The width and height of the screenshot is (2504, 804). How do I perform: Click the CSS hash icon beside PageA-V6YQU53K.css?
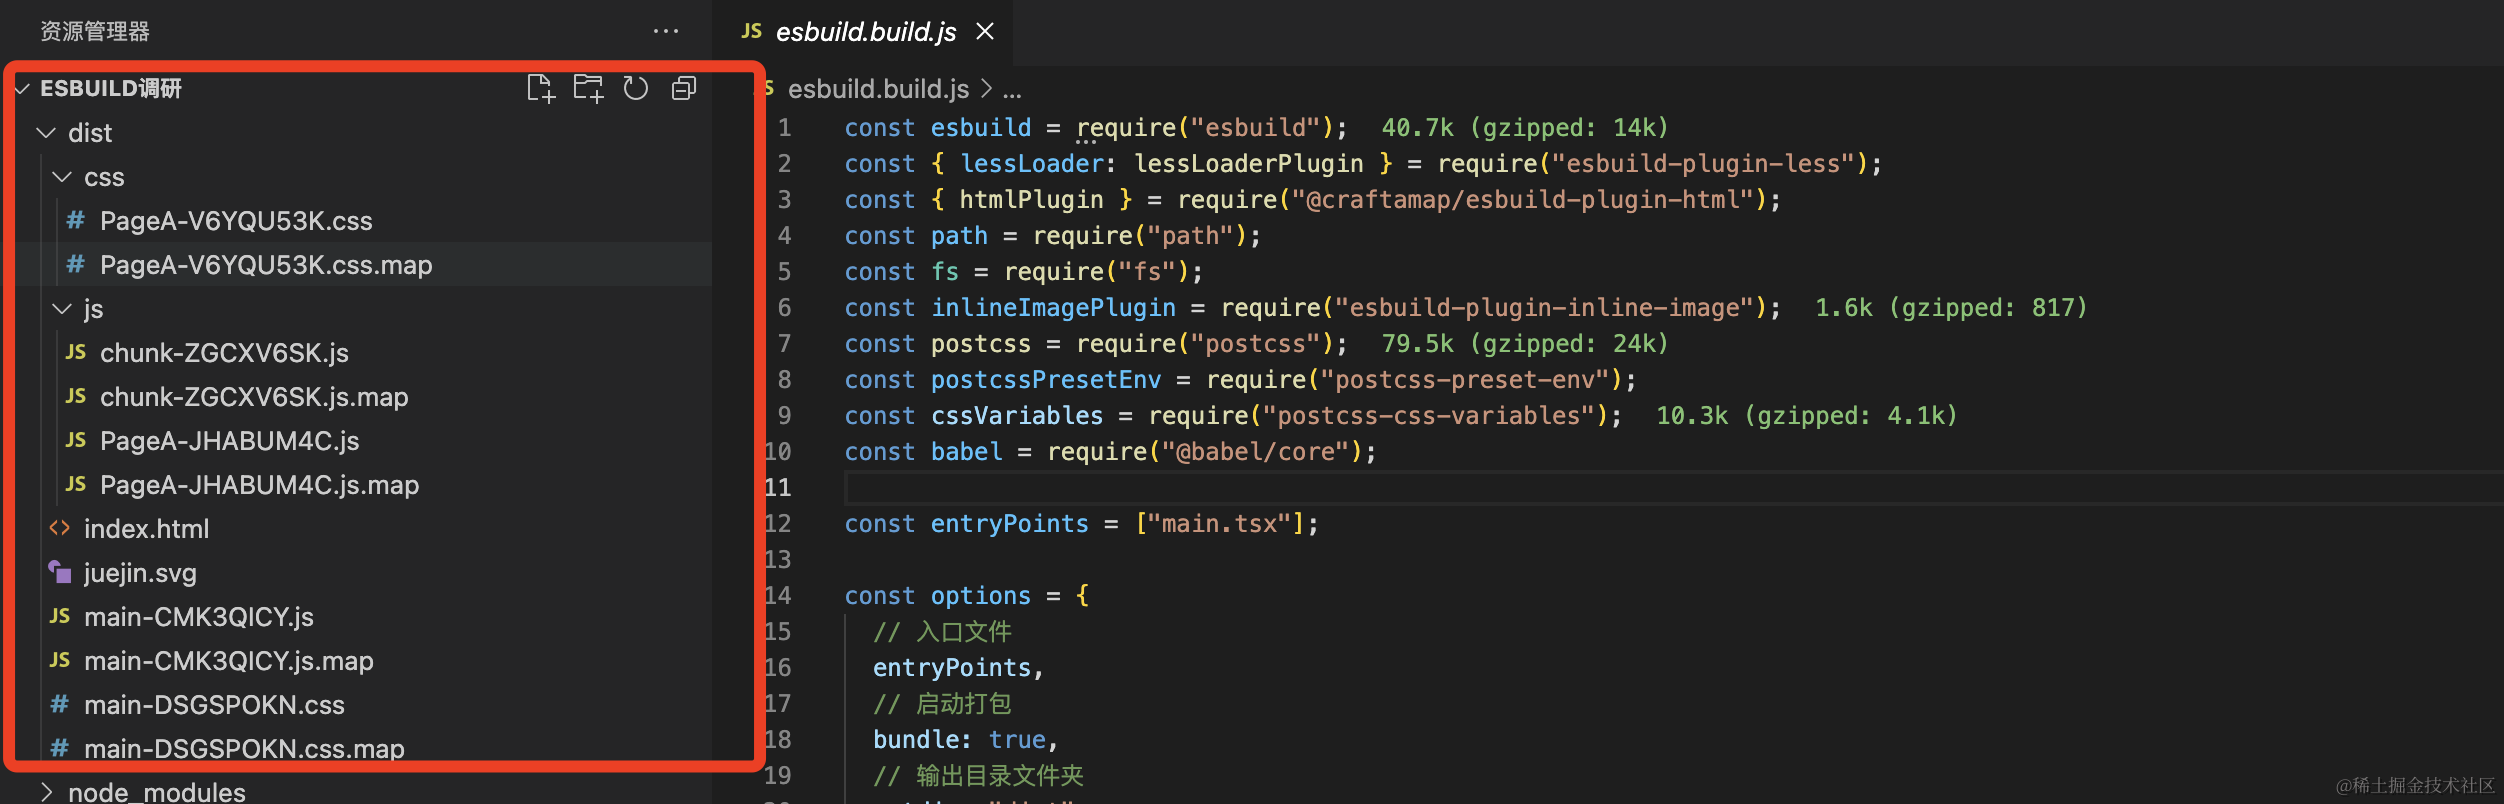point(76,220)
